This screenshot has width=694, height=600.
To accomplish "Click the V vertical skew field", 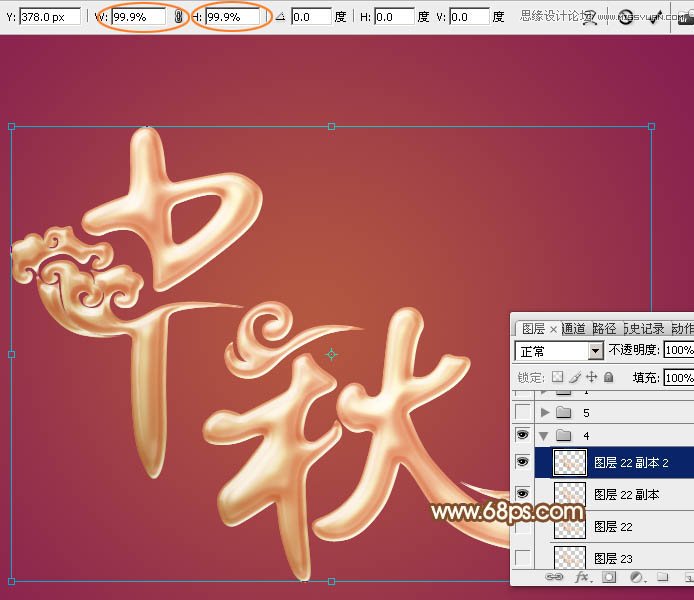I will click(469, 17).
